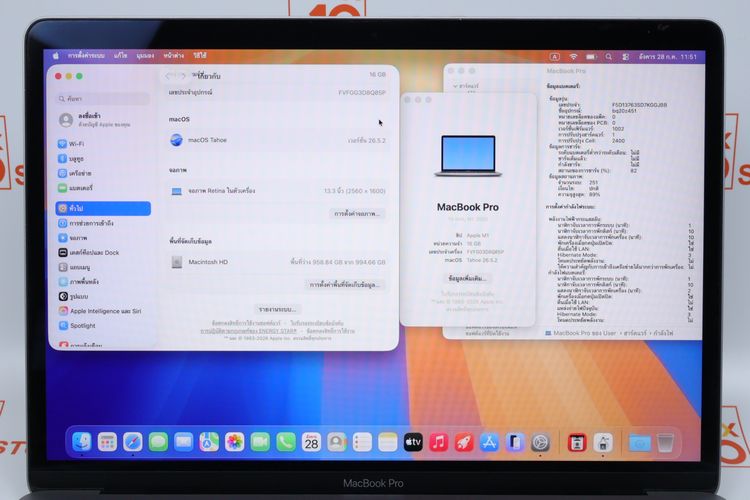The width and height of the screenshot is (750, 500).
Task: Open the แก้ไข (Edit) menu
Action: 121,56
